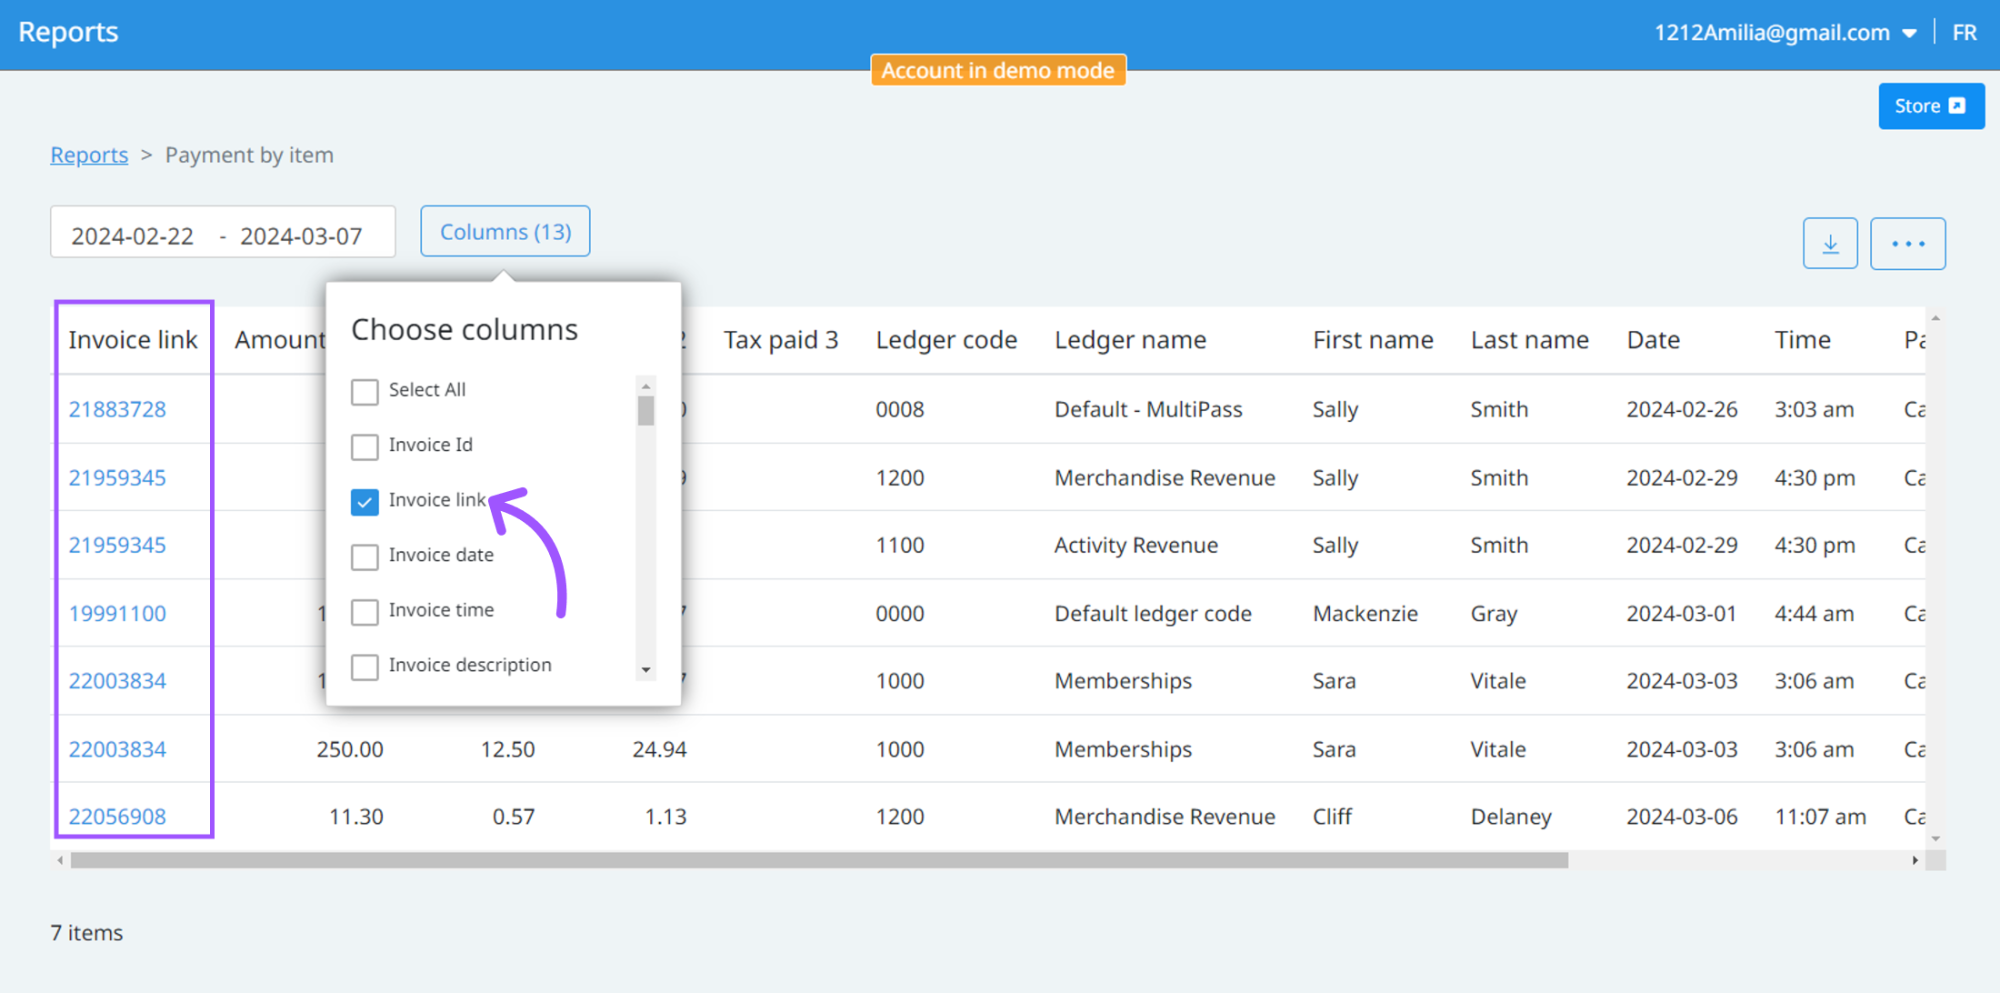Click the Delaney last name cell
Viewport: 2000px width, 993px height.
1511,816
